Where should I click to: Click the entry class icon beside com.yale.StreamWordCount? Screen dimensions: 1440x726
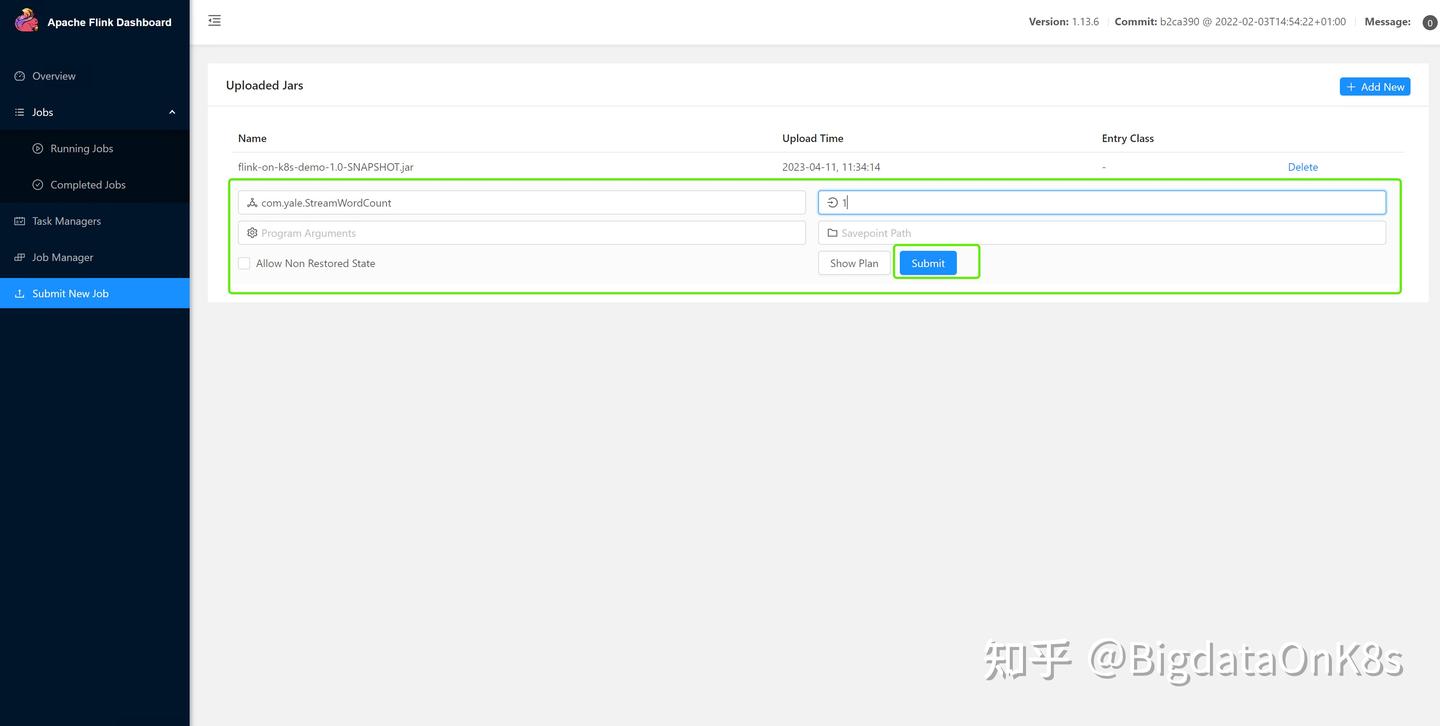[x=252, y=202]
